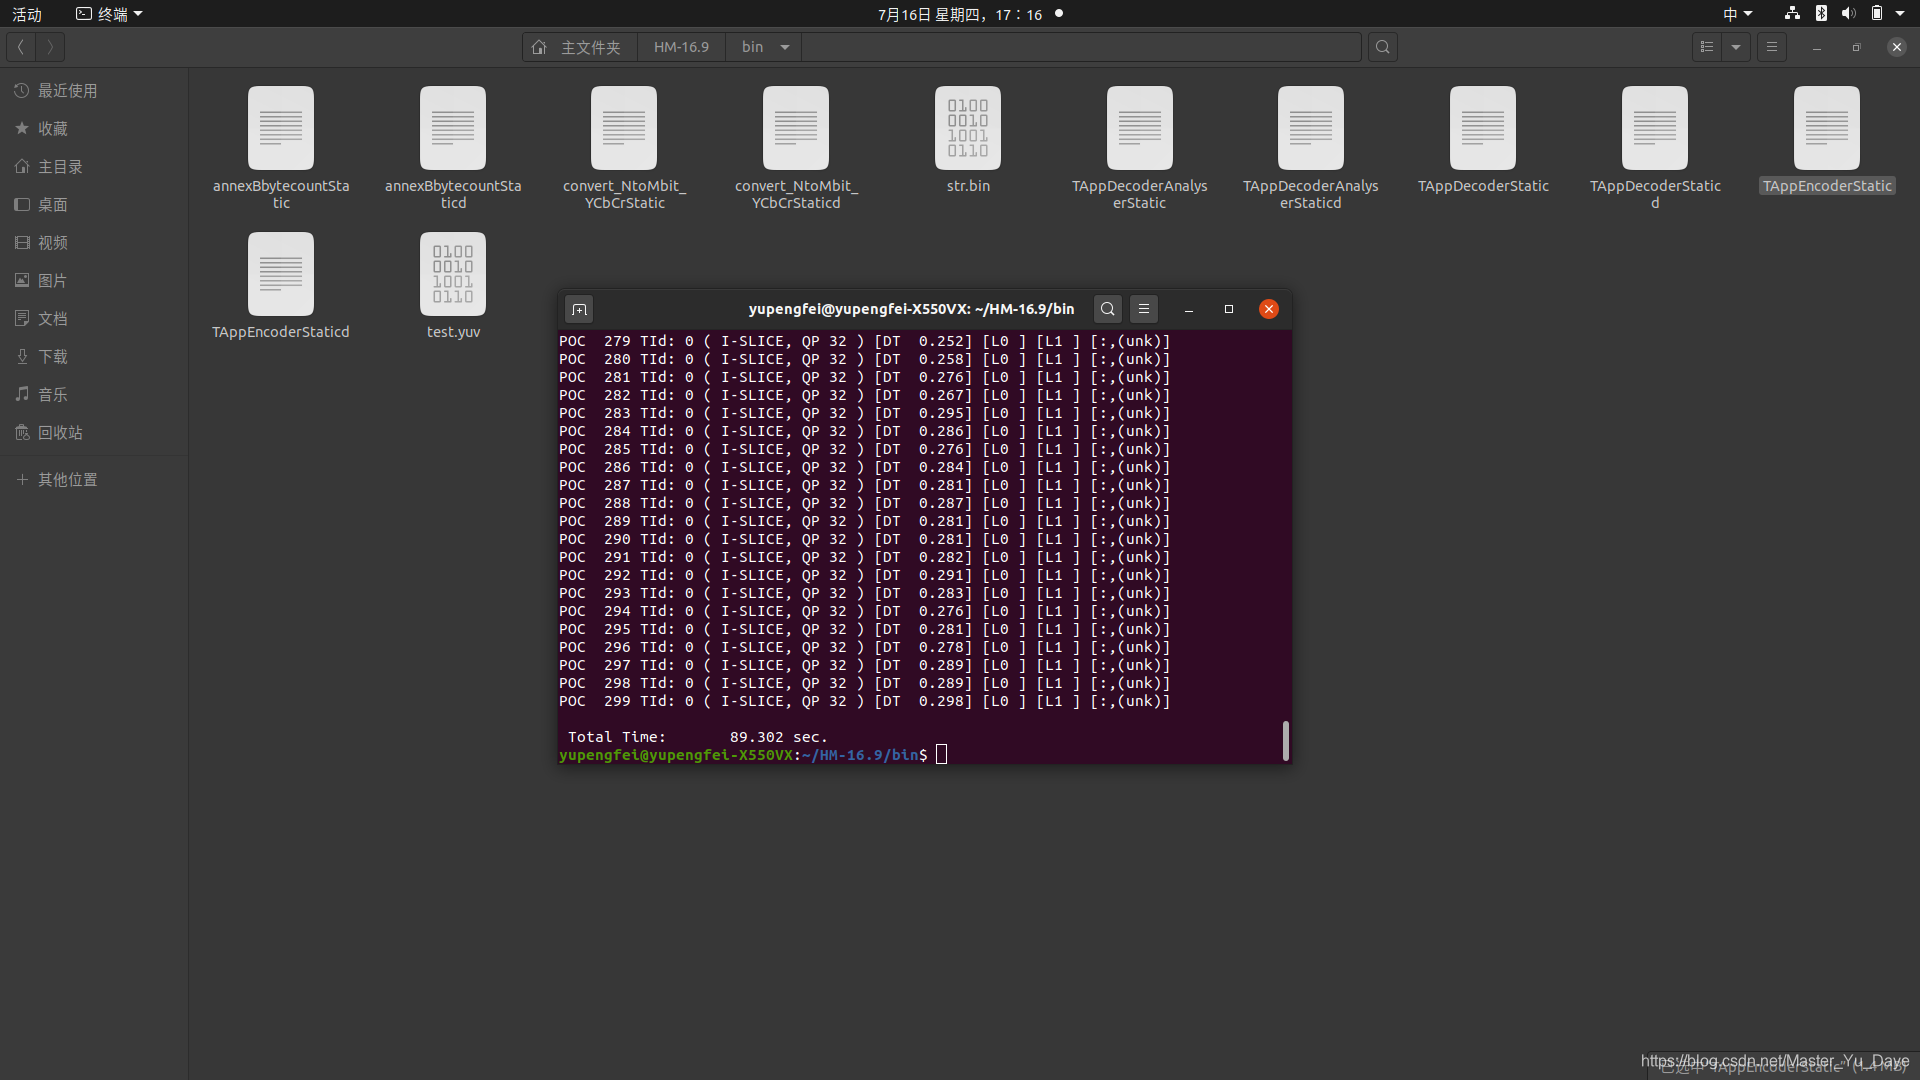Open system menu dropdown arrow
Image resolution: width=1920 pixels, height=1080 pixels.
(1900, 14)
